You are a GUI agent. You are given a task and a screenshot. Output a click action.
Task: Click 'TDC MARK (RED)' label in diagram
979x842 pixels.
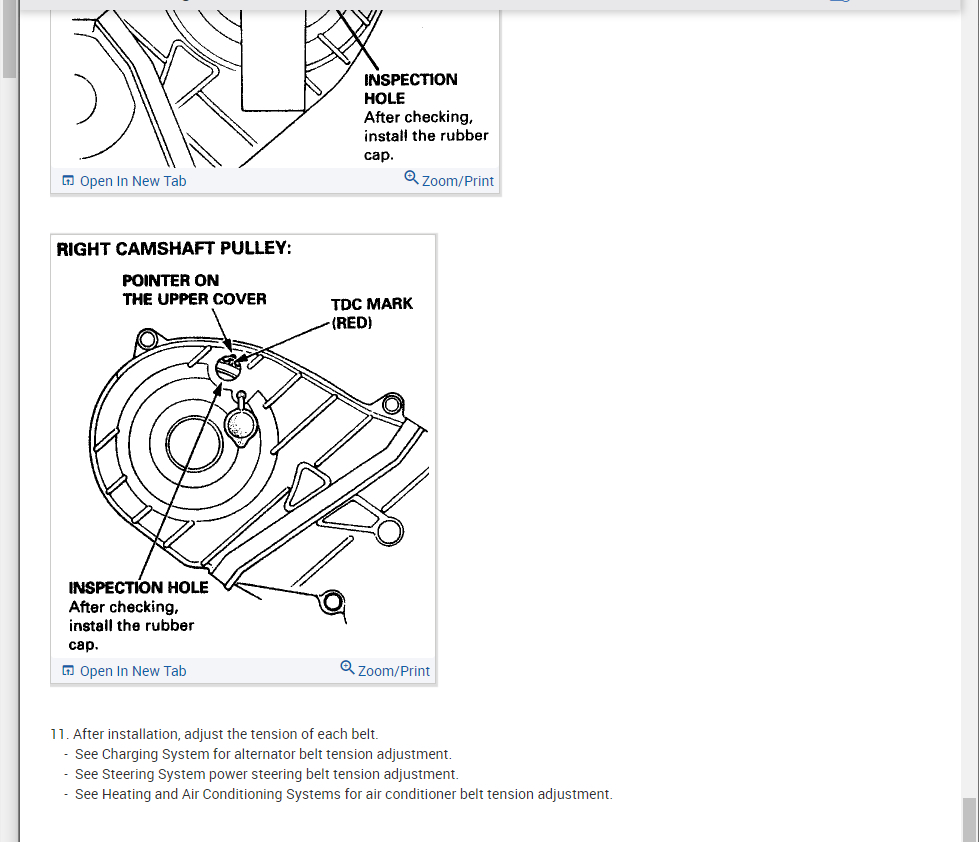371,313
